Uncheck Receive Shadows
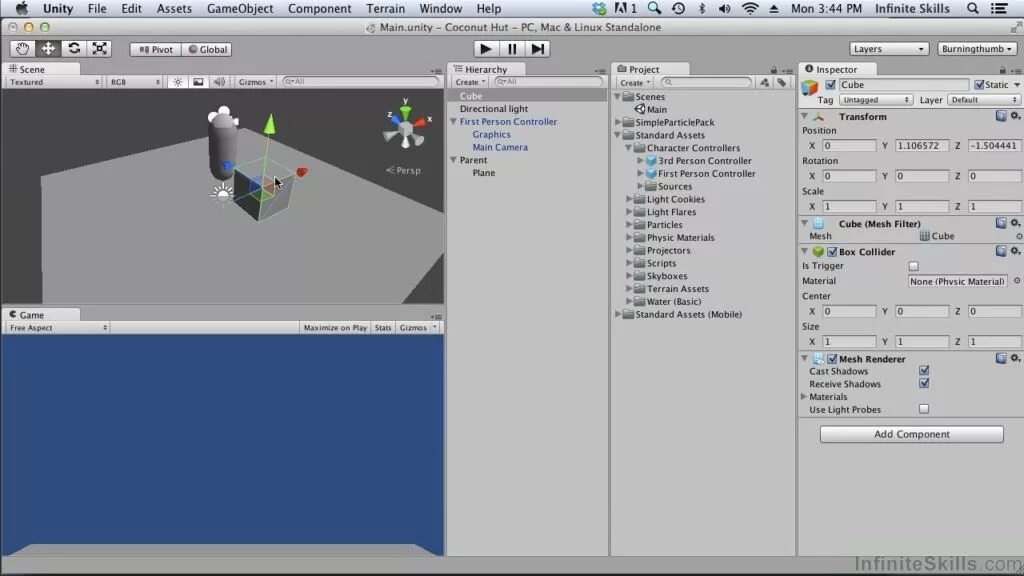This screenshot has height=576, width=1024. 923,383
